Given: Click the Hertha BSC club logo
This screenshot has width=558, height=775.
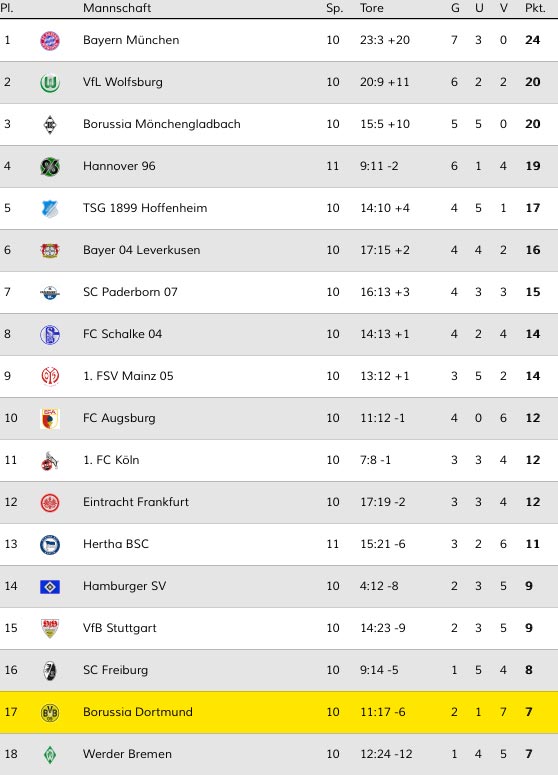Looking at the screenshot, I should (50, 545).
